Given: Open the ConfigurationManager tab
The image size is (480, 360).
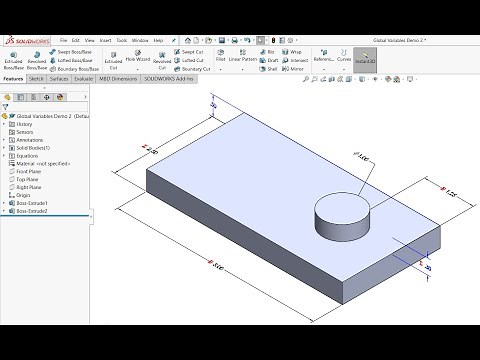Looking at the screenshot, I should (34, 97).
